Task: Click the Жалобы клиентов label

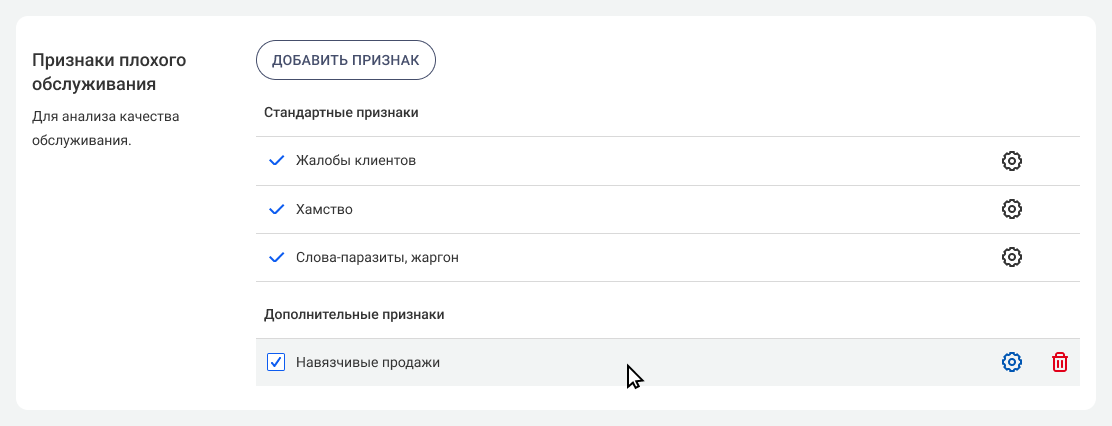Action: (x=355, y=161)
